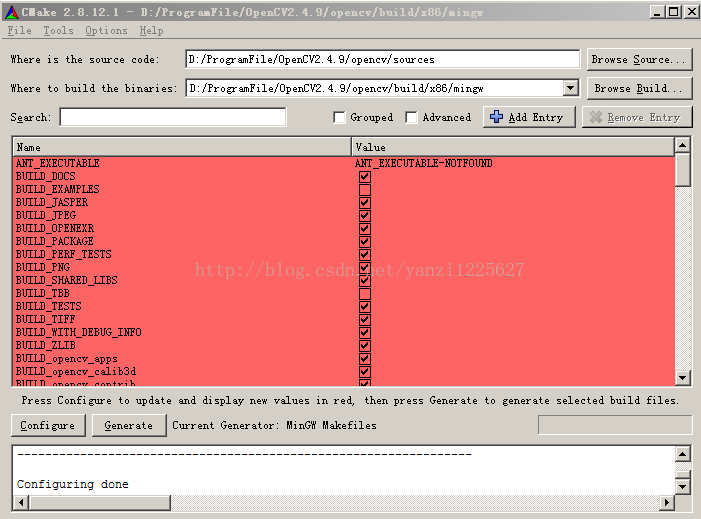Click the Name column header
The image size is (701, 519).
coord(182,147)
